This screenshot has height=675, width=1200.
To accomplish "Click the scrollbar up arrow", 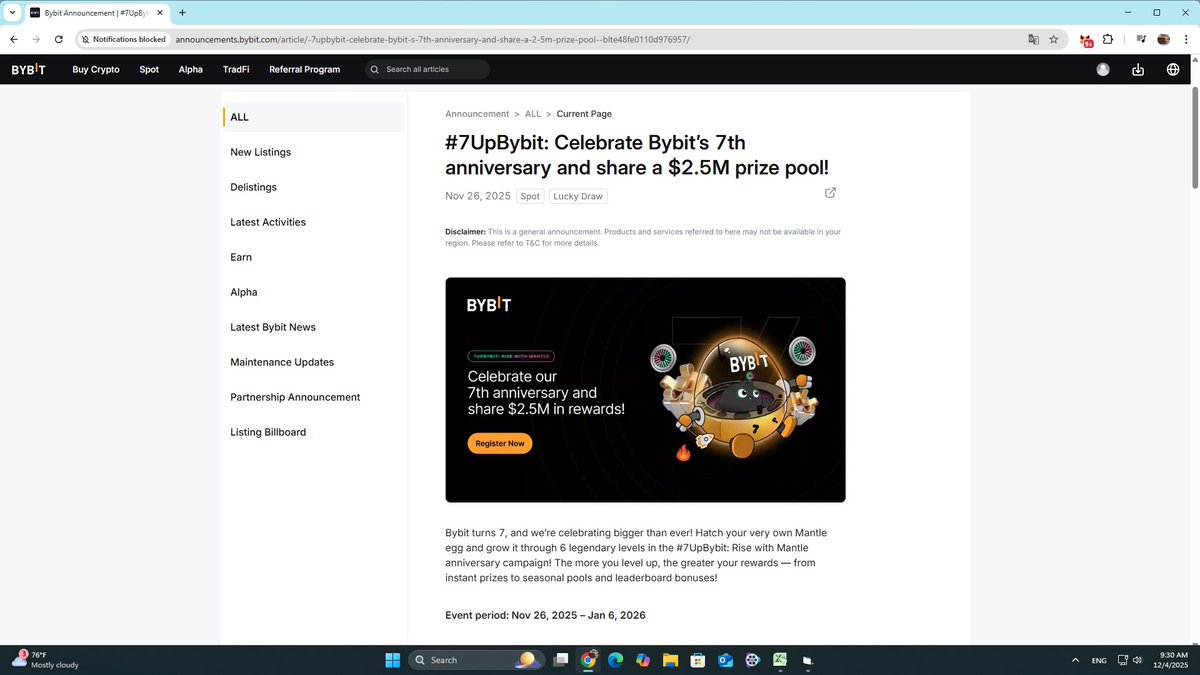I will coord(1194,60).
